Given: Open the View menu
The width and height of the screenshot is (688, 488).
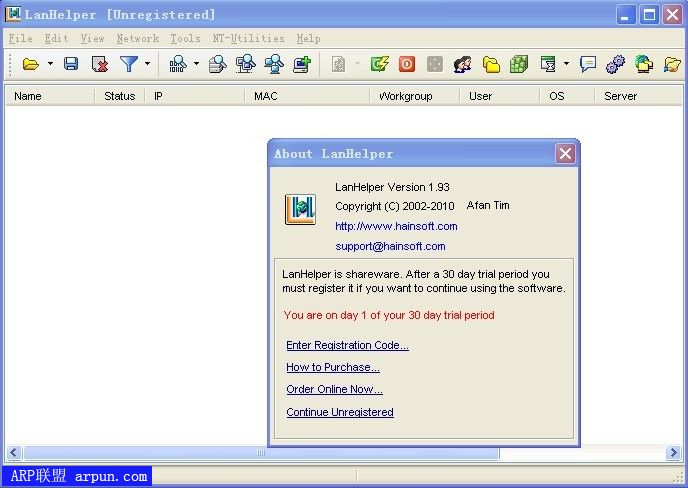Looking at the screenshot, I should tap(92, 39).
